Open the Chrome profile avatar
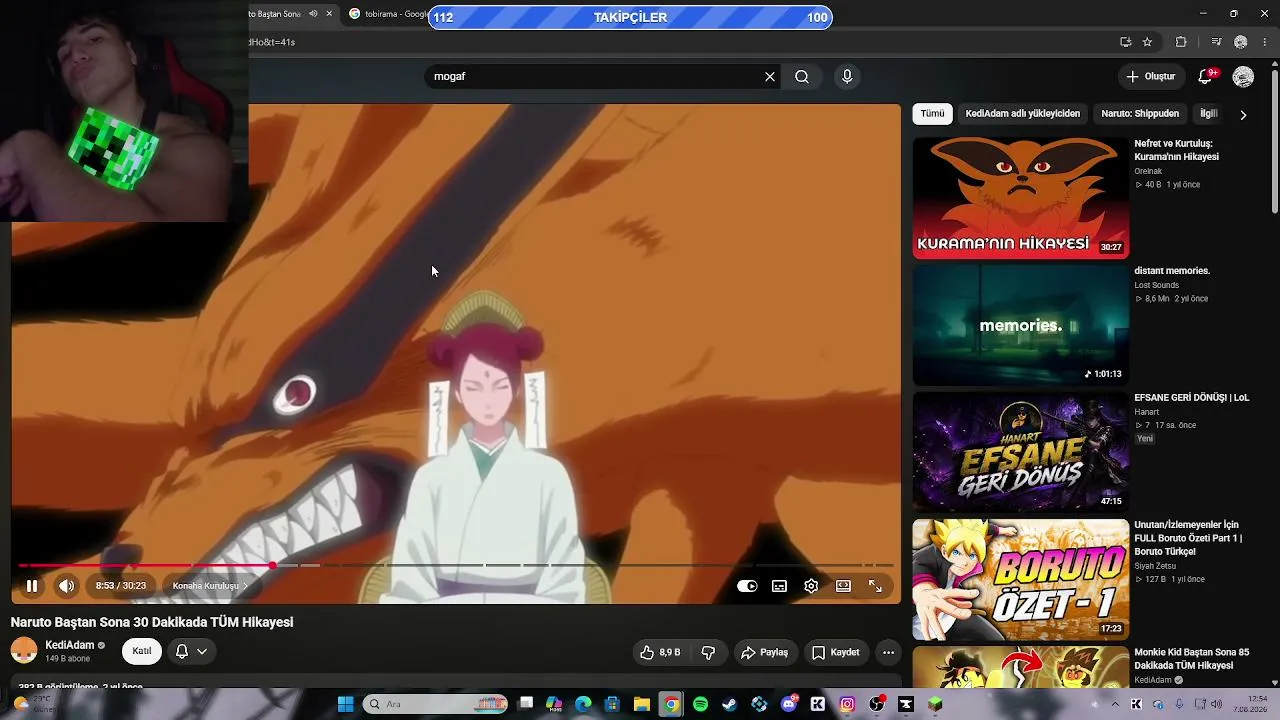Screen dimensions: 1280x720 [x=1241, y=42]
